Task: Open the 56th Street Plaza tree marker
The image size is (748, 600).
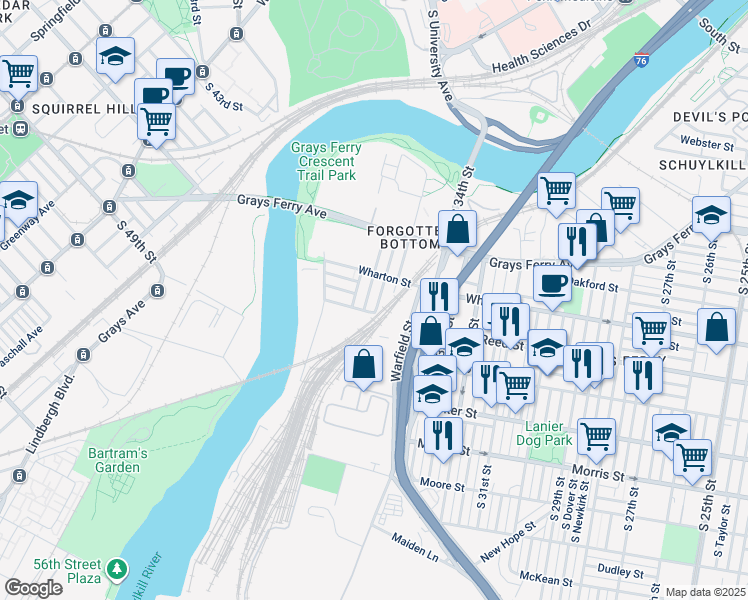Action: coord(117,569)
